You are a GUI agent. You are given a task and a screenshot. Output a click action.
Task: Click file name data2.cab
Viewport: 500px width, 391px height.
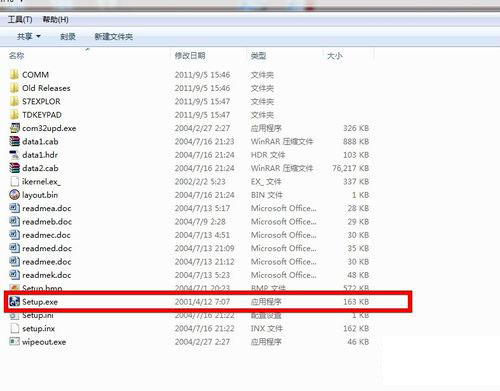(40, 168)
